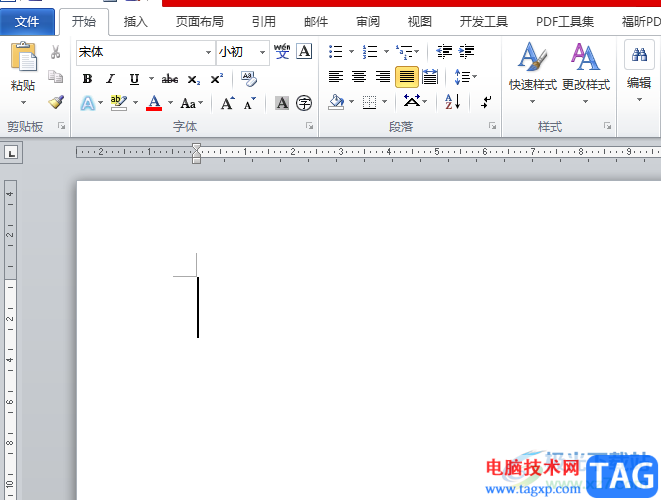This screenshot has height=500, width=661.
Task: Click the shading paint bucket icon
Action: click(x=336, y=102)
